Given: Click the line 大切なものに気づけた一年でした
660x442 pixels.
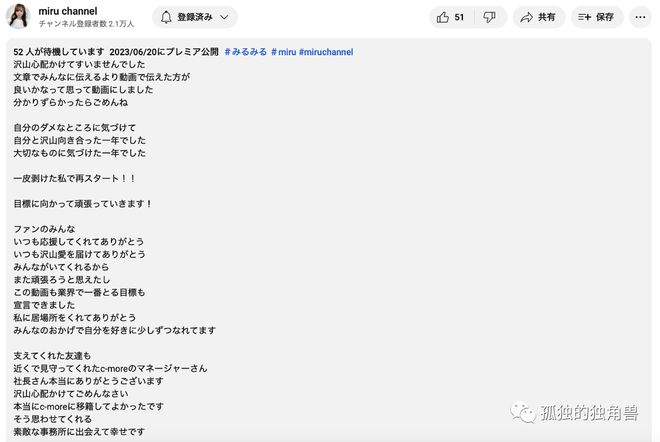Looking at the screenshot, I should coord(80,153).
